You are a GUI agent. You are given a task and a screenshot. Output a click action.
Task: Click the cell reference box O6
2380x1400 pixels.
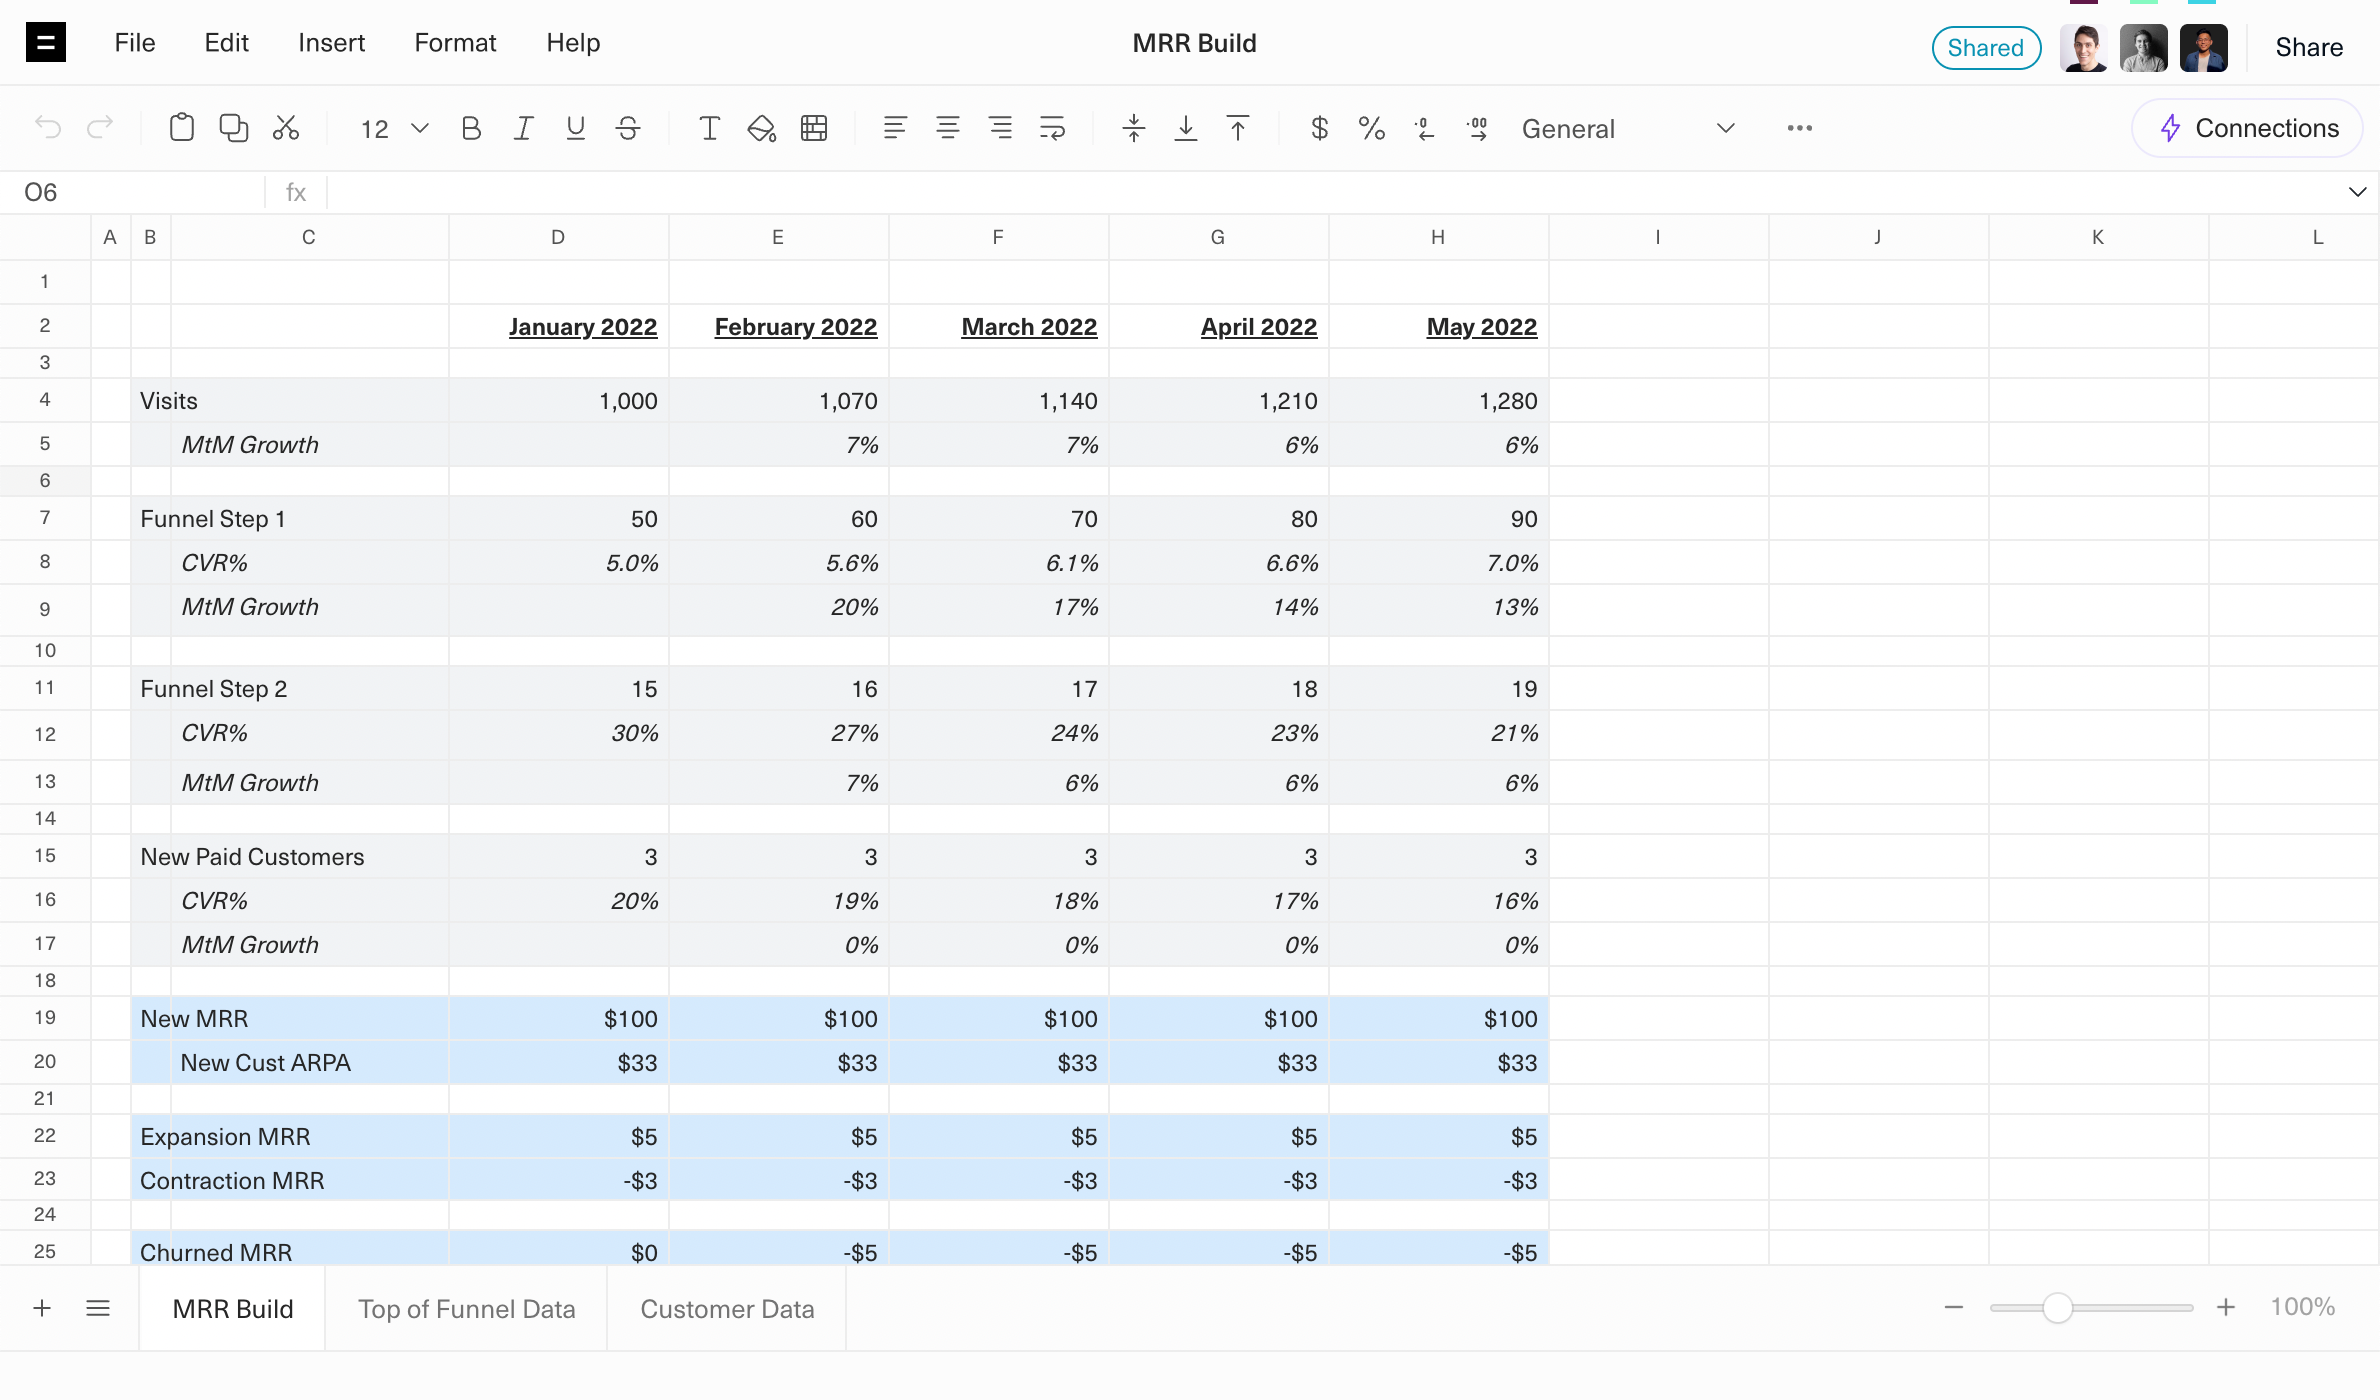pos(130,192)
